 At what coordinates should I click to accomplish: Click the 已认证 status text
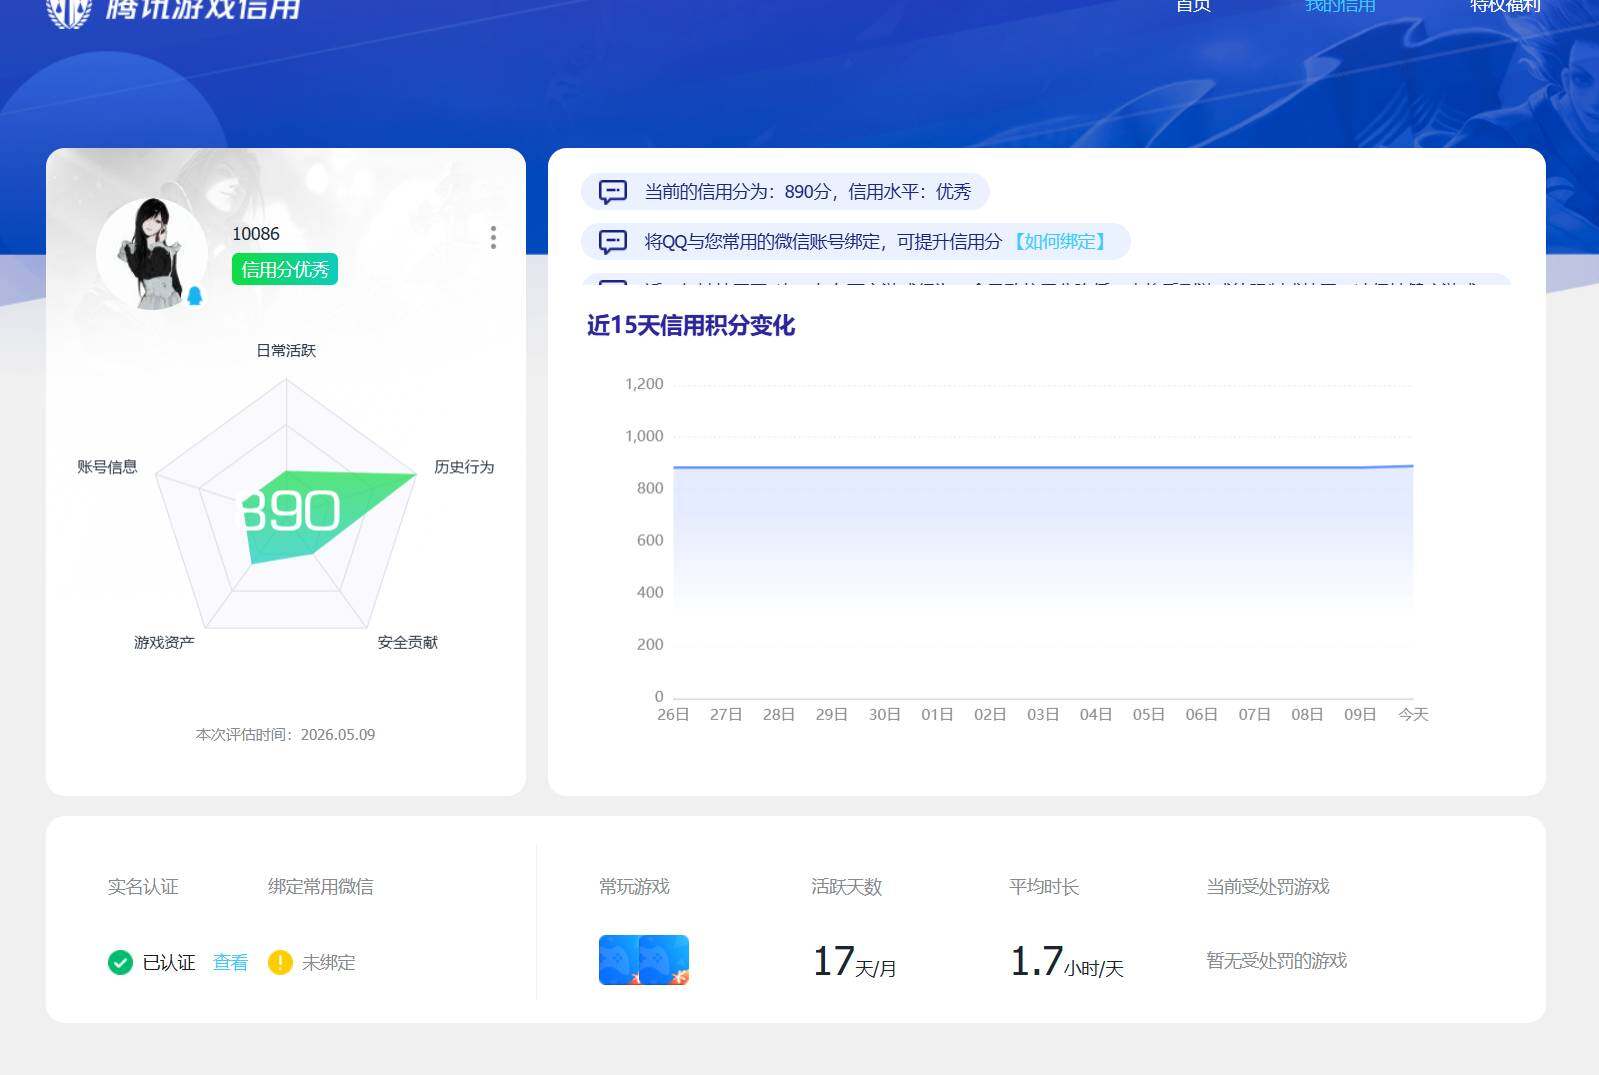pyautogui.click(x=169, y=962)
